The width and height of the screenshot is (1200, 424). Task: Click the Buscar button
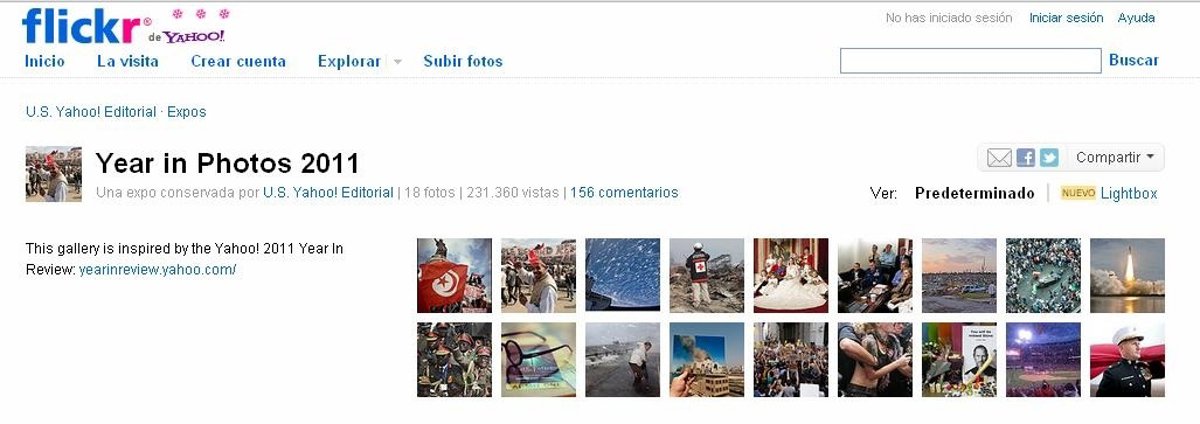pos(1134,60)
